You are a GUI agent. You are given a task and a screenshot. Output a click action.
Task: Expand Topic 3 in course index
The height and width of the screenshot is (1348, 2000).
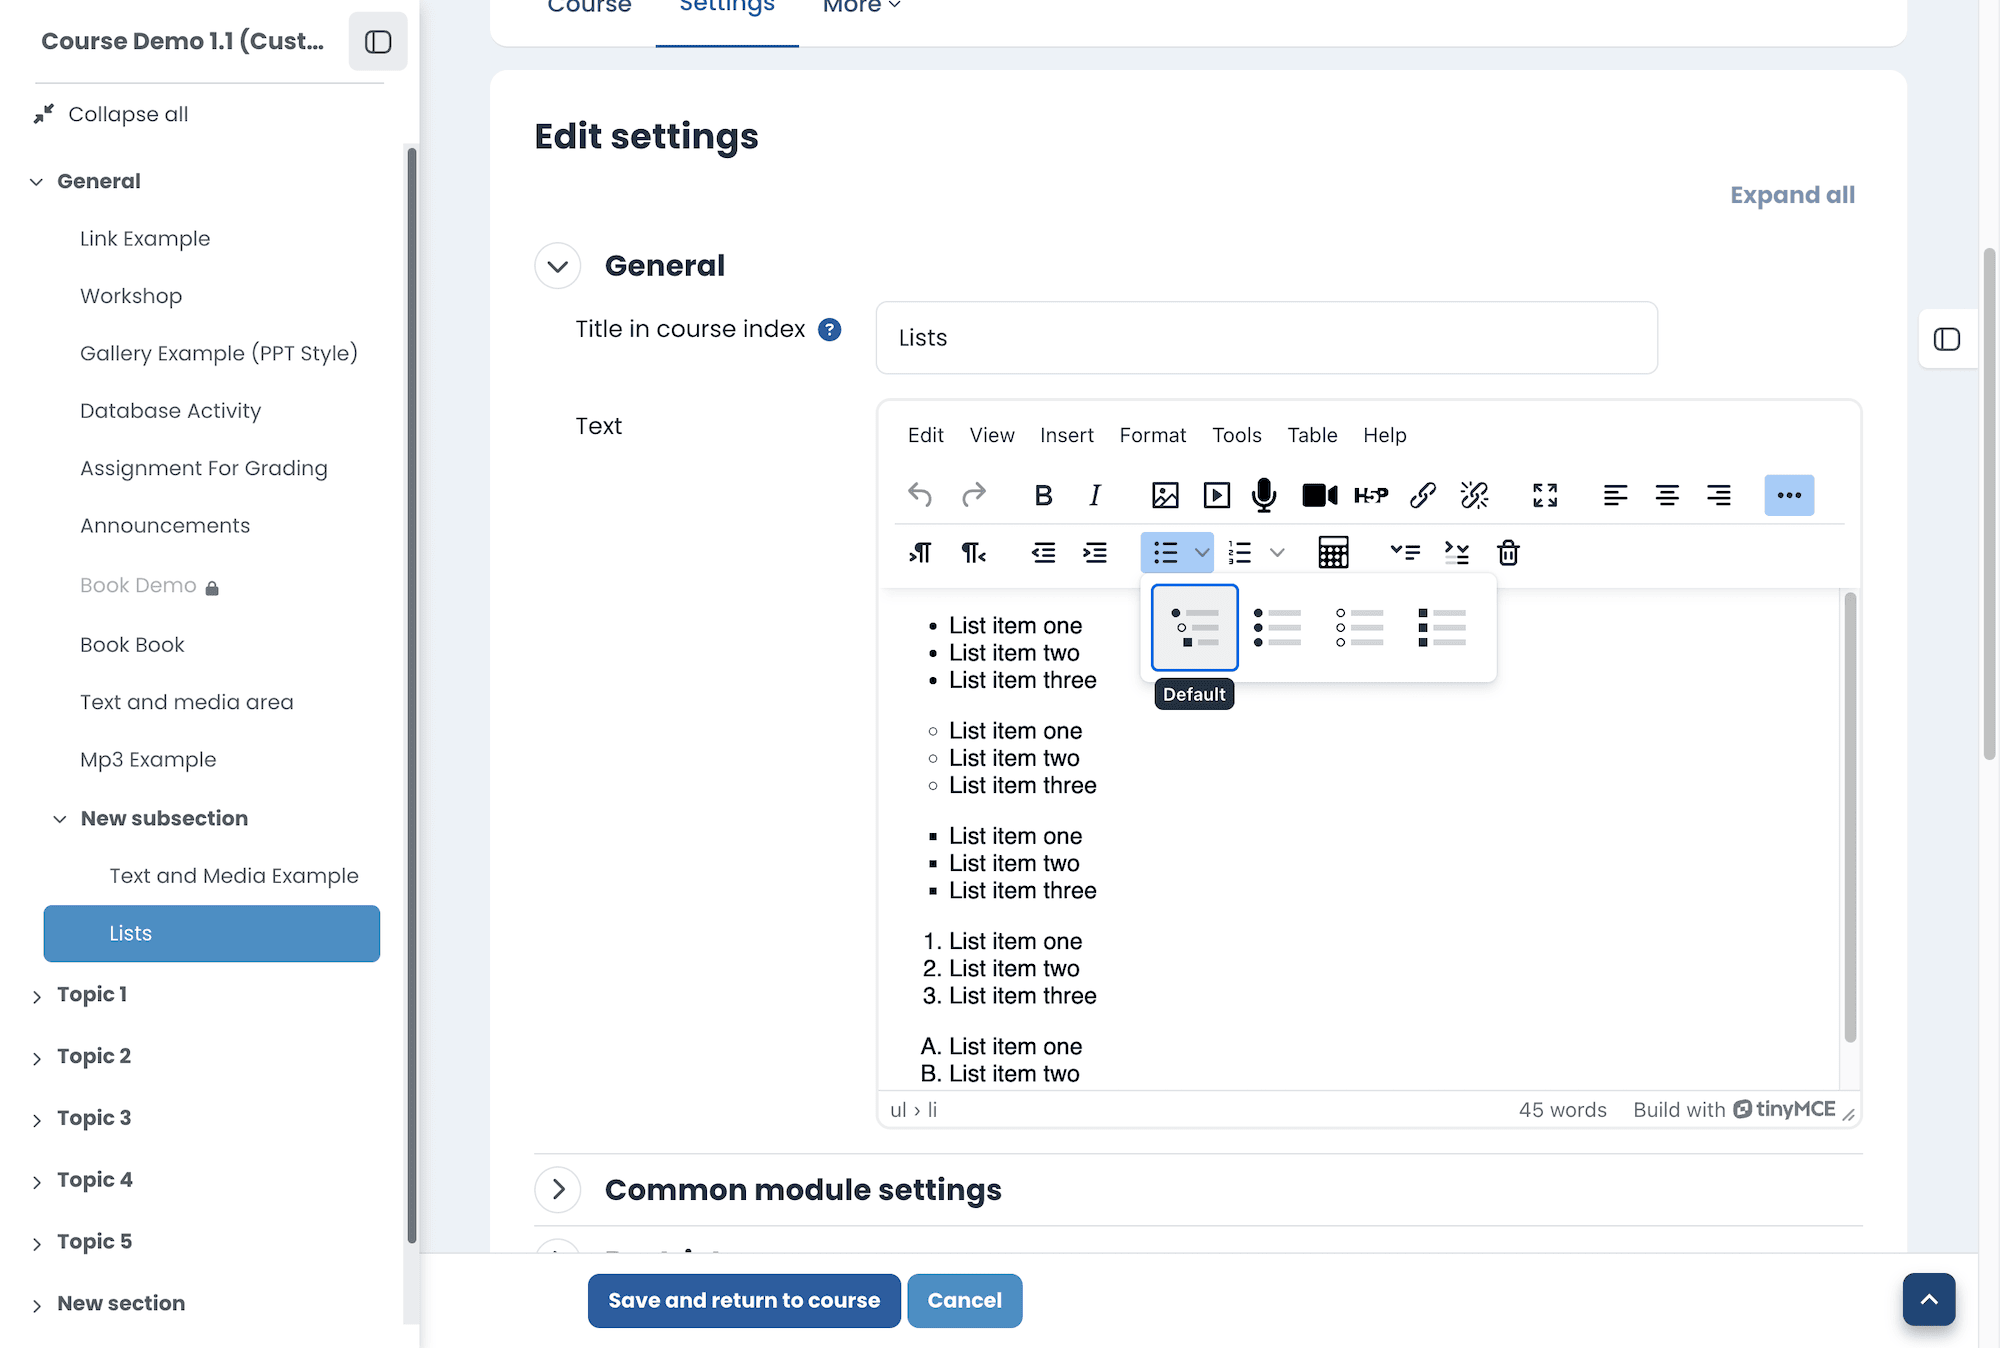point(36,1119)
